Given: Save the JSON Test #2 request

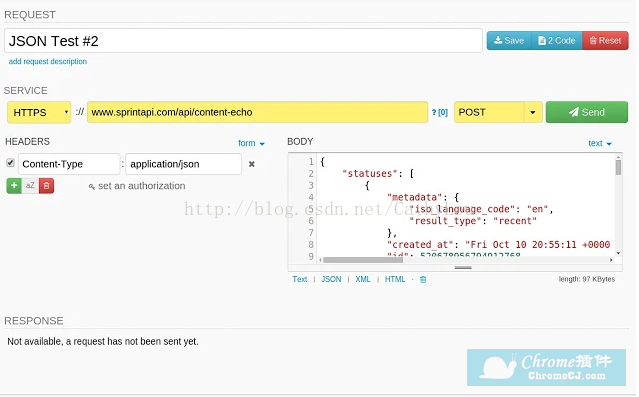Looking at the screenshot, I should tap(509, 41).
